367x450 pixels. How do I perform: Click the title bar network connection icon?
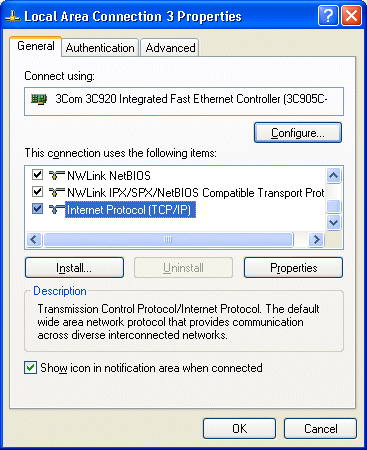(x=13, y=16)
